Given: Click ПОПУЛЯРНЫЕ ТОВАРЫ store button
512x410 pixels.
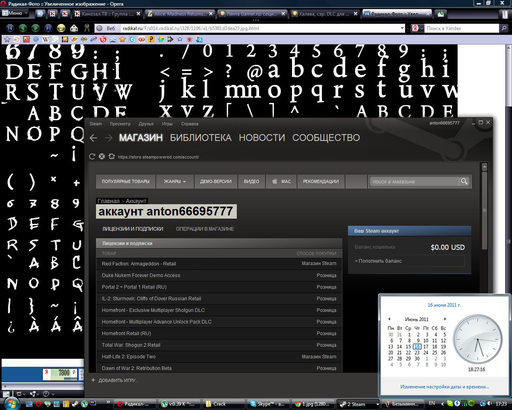Looking at the screenshot, I should [x=125, y=181].
